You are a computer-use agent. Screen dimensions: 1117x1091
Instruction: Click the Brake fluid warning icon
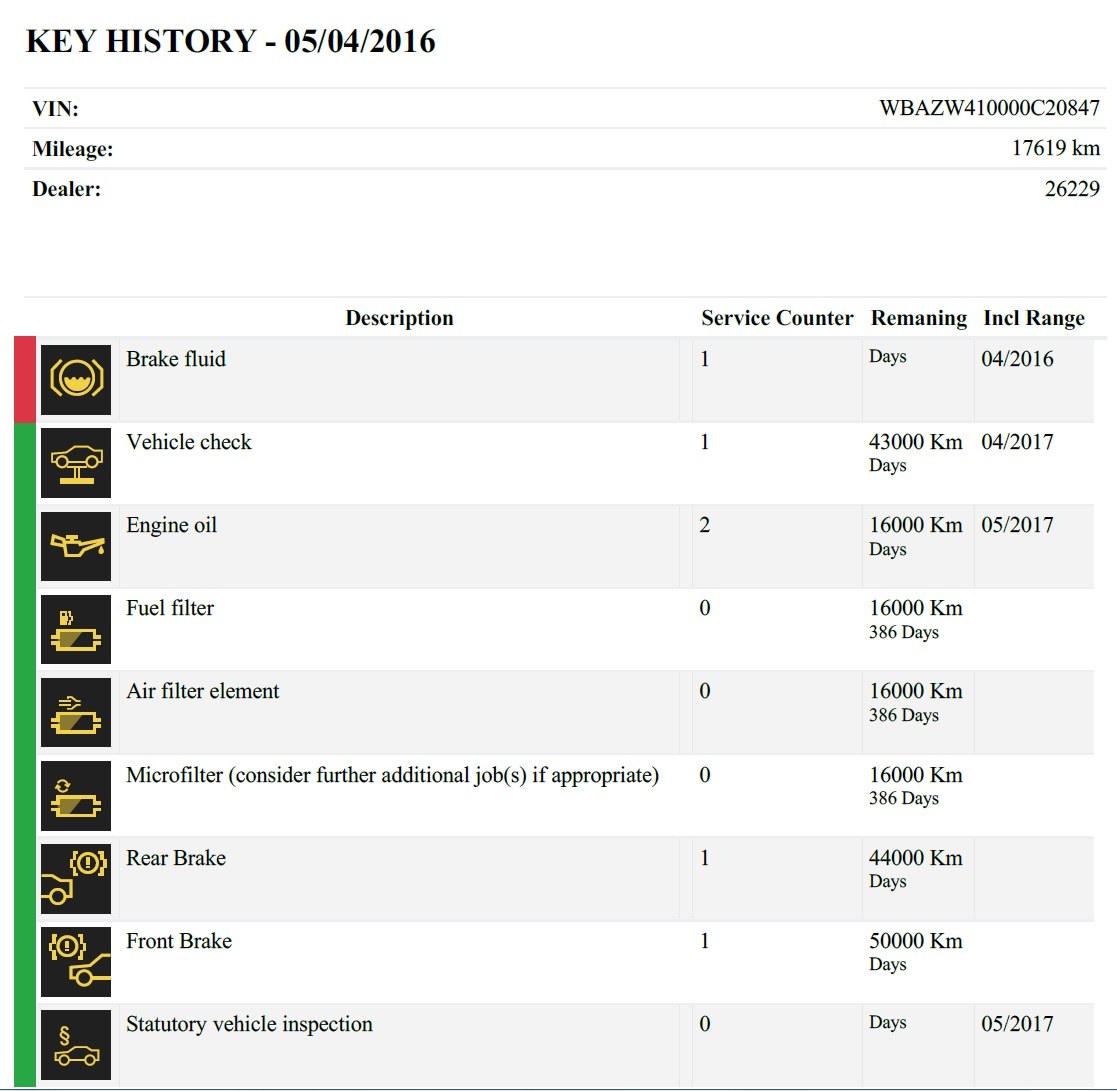coord(76,380)
